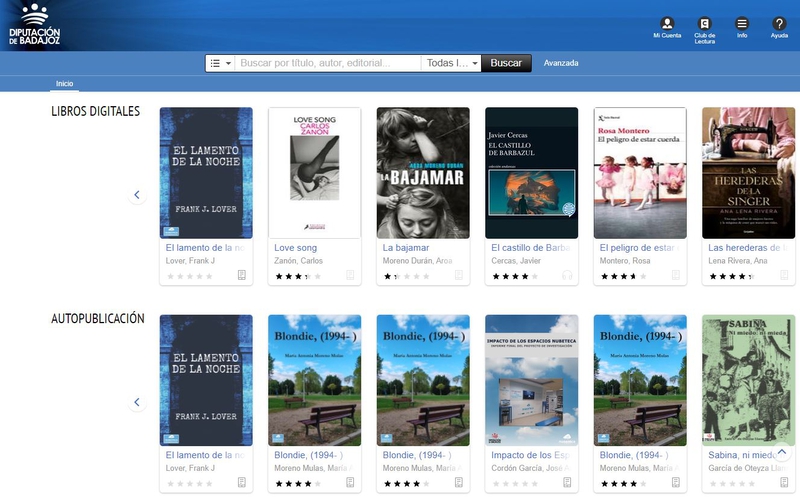Viewport: 800px width, 501px height.
Task: Click the search field 'Buscar por título, autor, editorial'
Action: [x=328, y=63]
